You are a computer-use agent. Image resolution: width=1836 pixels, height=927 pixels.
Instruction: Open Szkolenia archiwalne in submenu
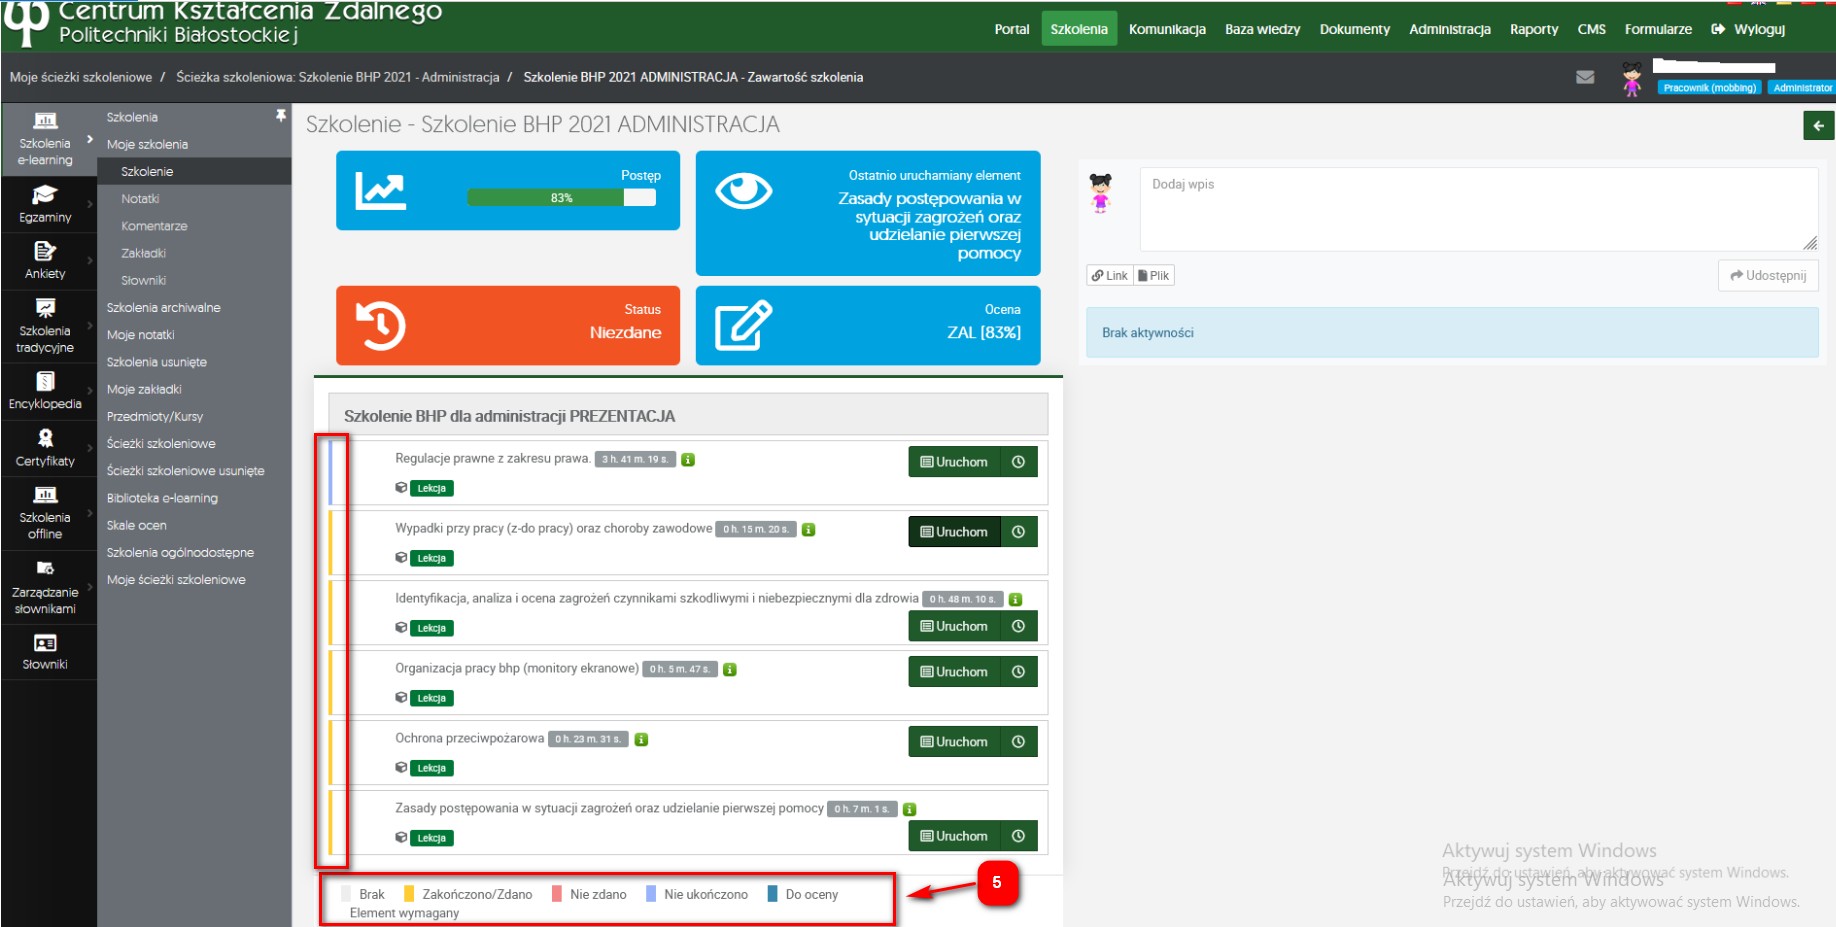pyautogui.click(x=164, y=308)
